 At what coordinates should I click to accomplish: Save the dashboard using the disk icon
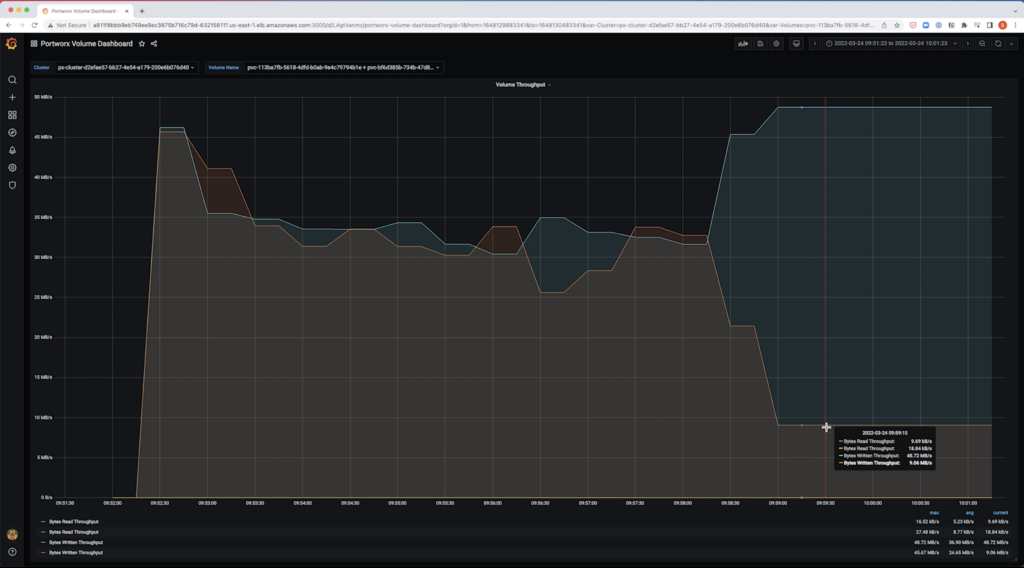tap(760, 44)
